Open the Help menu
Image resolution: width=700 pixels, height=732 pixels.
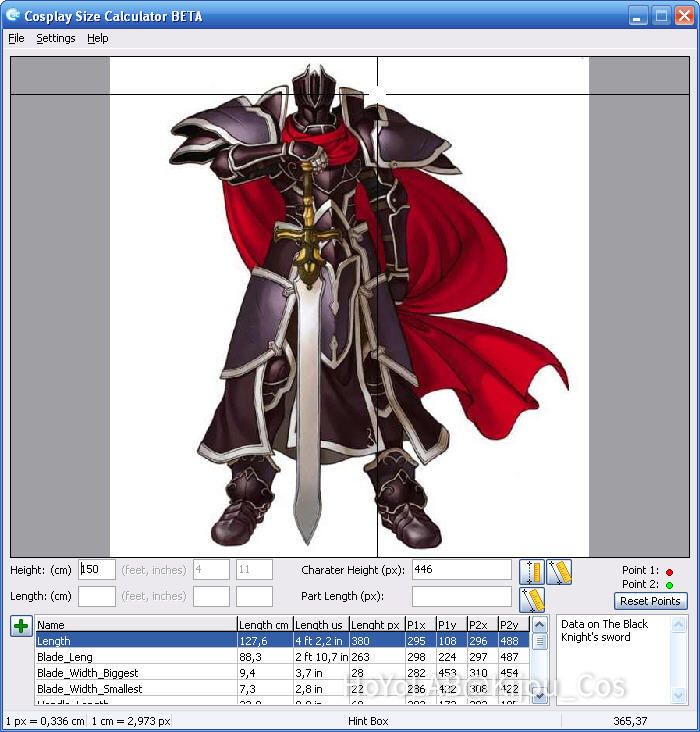(x=97, y=38)
